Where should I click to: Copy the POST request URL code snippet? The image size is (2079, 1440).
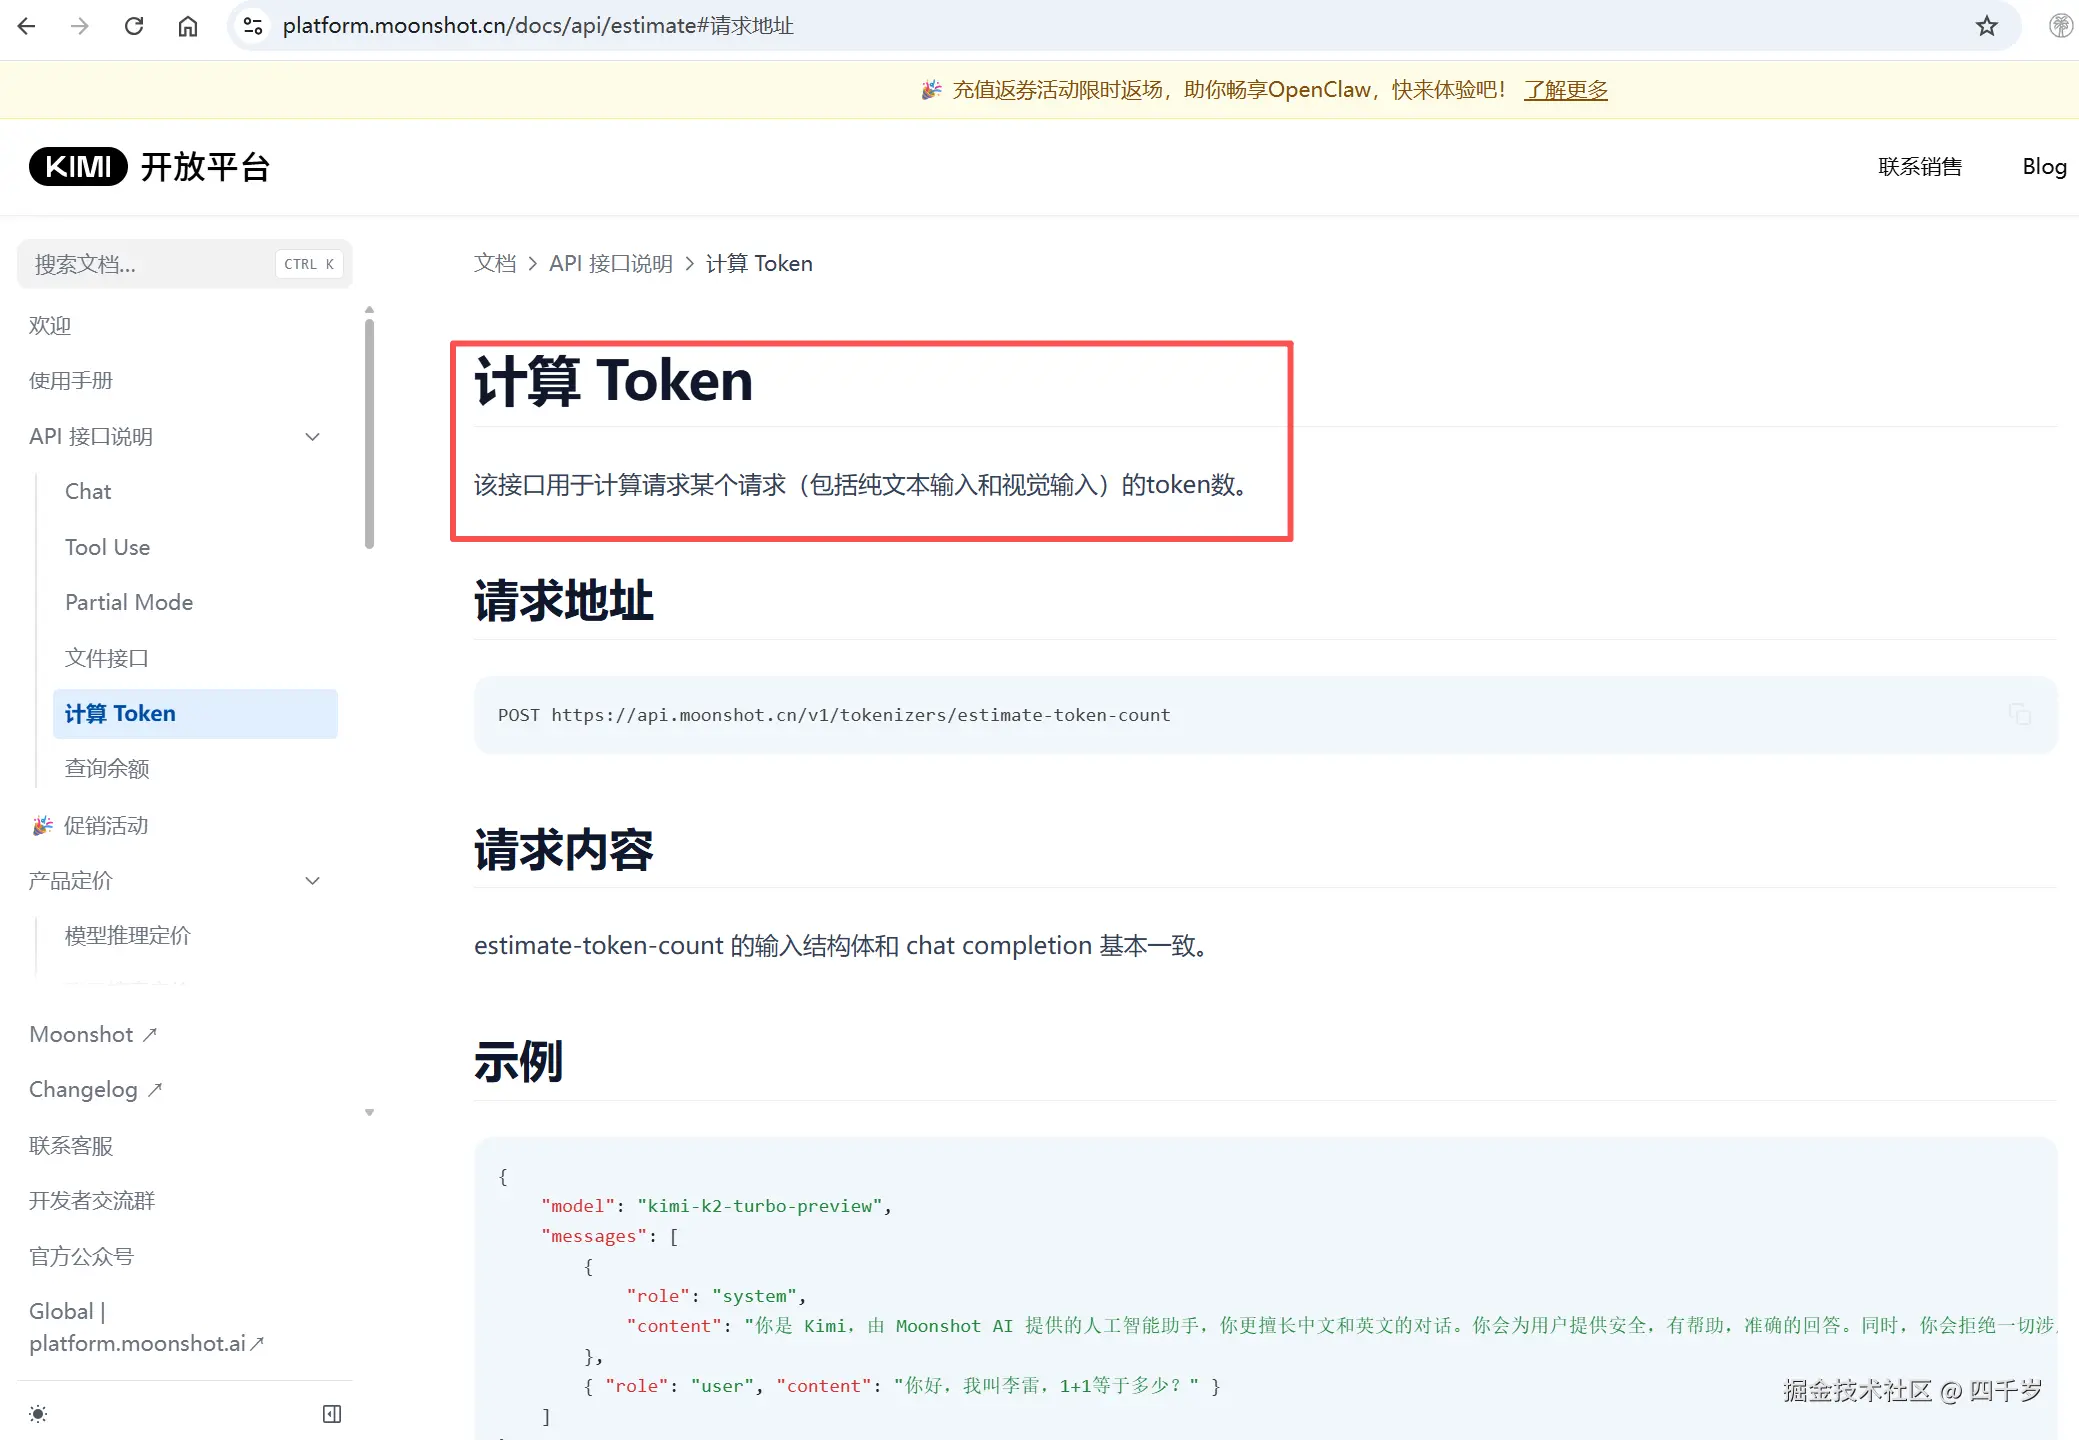click(2021, 715)
